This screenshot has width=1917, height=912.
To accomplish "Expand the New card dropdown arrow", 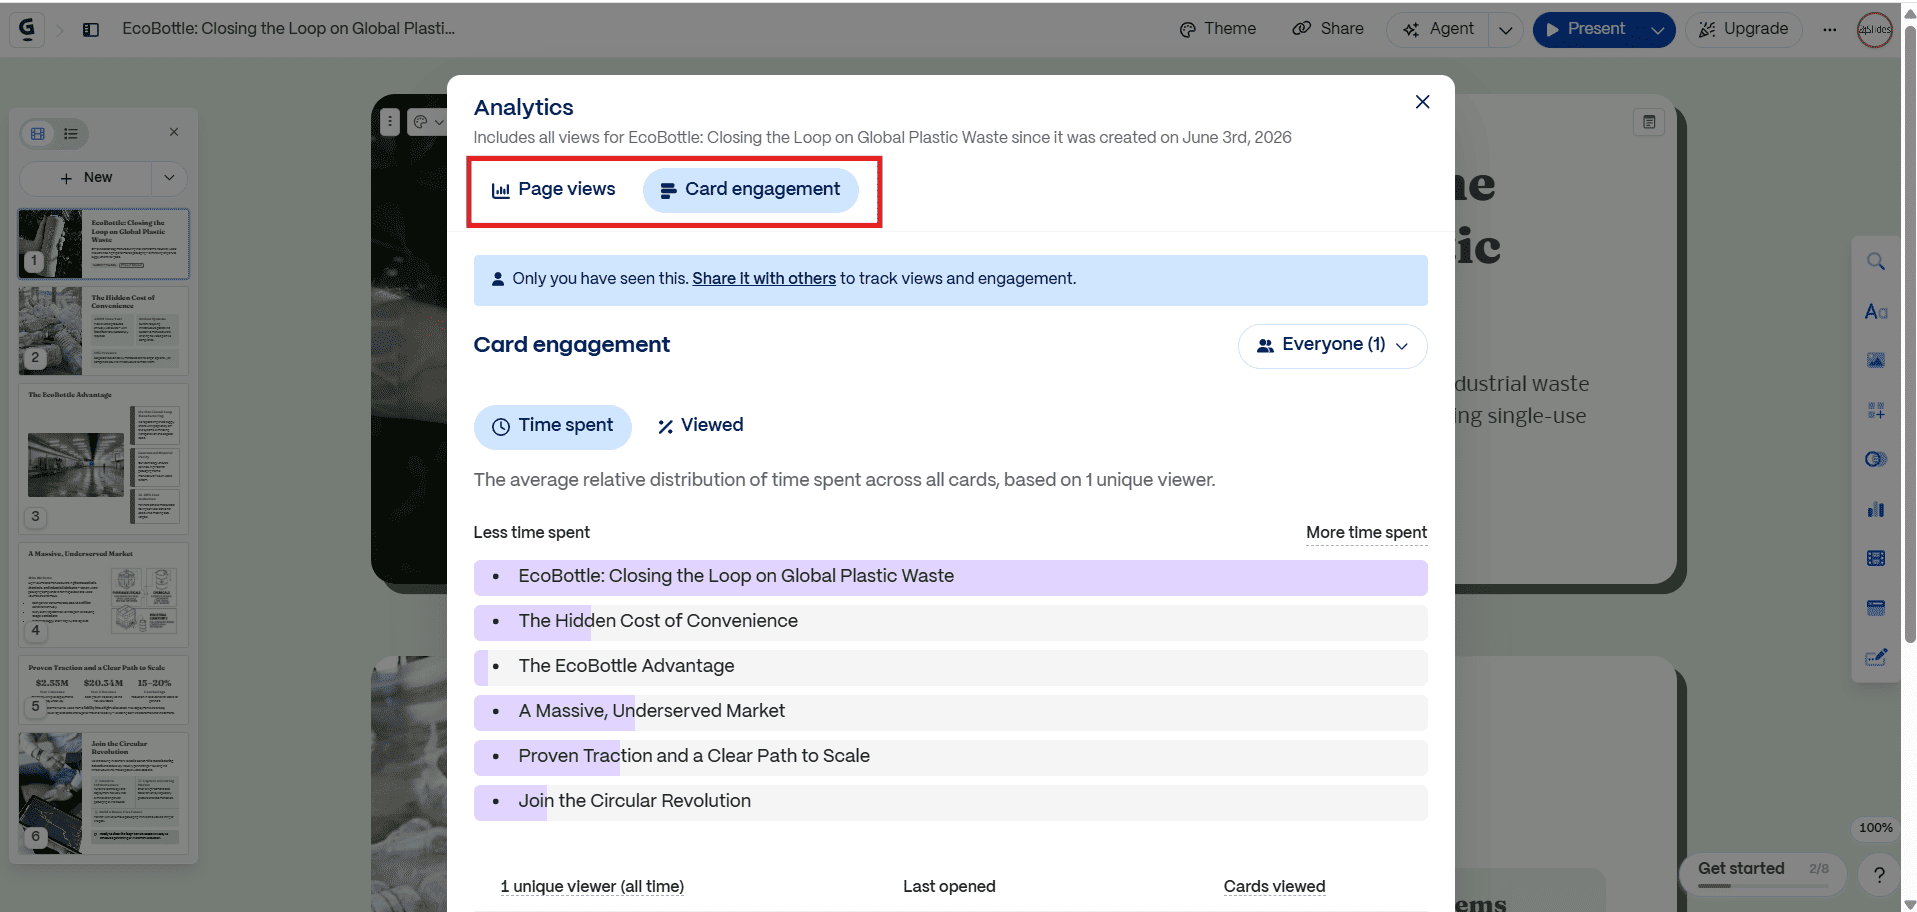I will coord(169,178).
